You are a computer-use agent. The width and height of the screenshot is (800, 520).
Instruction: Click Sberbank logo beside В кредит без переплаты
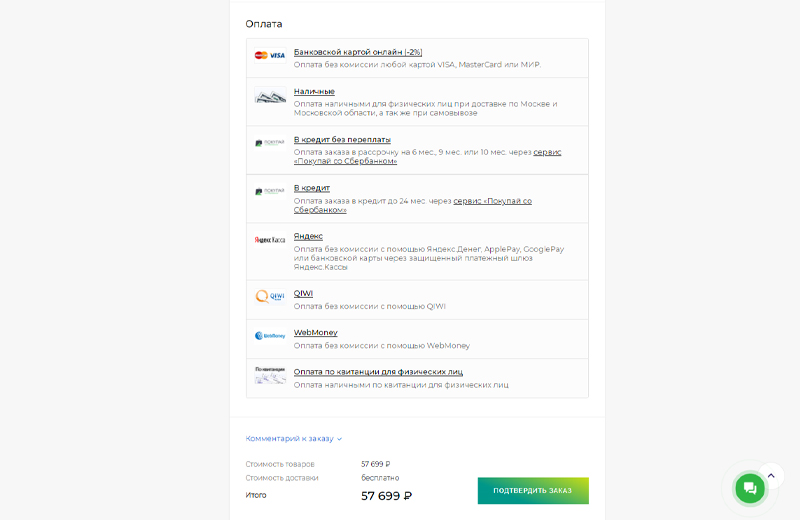[270, 143]
